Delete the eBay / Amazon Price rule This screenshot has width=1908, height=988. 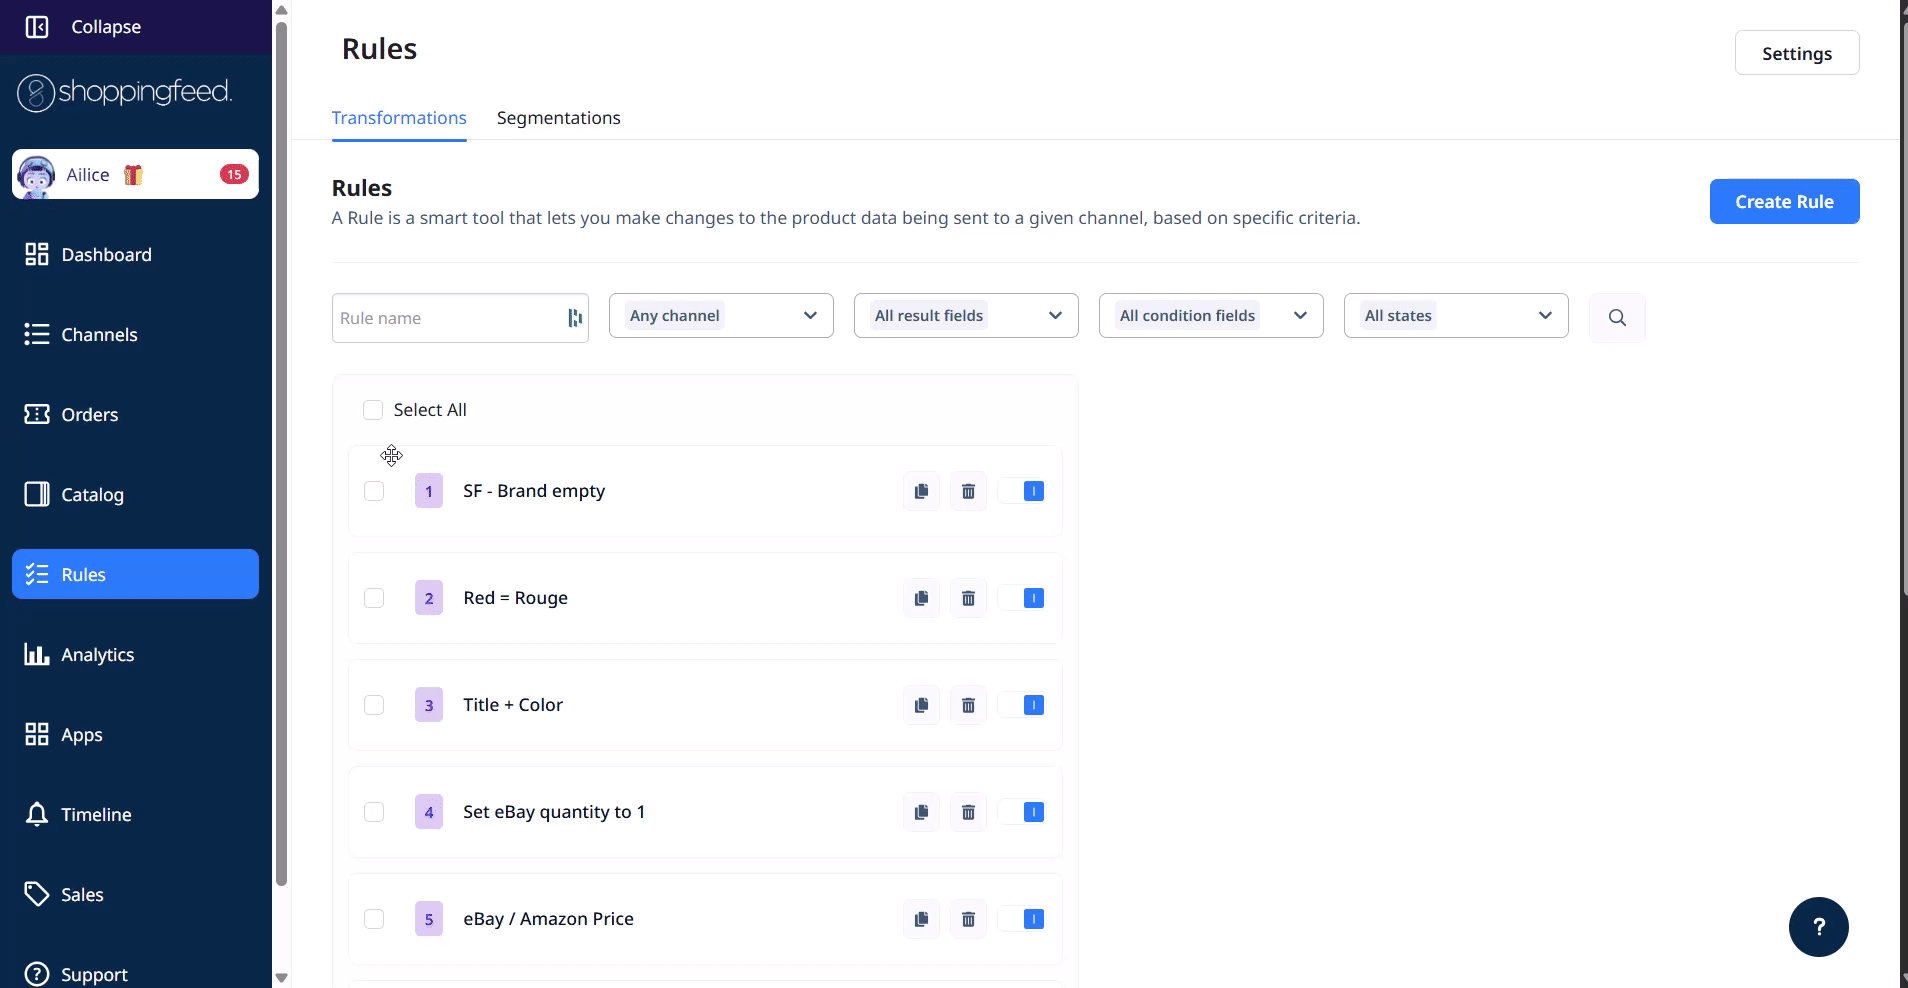point(968,919)
